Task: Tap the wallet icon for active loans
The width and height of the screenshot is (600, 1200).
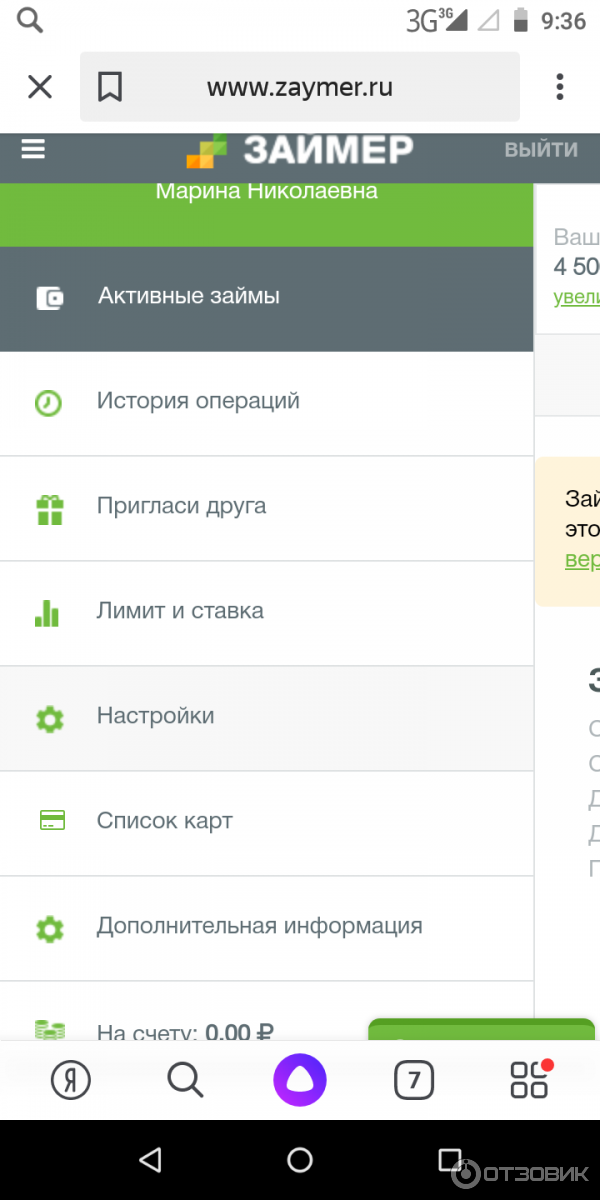Action: [49, 297]
